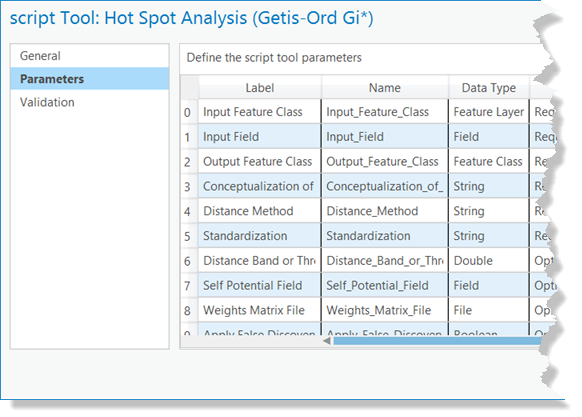The width and height of the screenshot is (582, 417).
Task: Click the Label column header
Action: click(260, 88)
